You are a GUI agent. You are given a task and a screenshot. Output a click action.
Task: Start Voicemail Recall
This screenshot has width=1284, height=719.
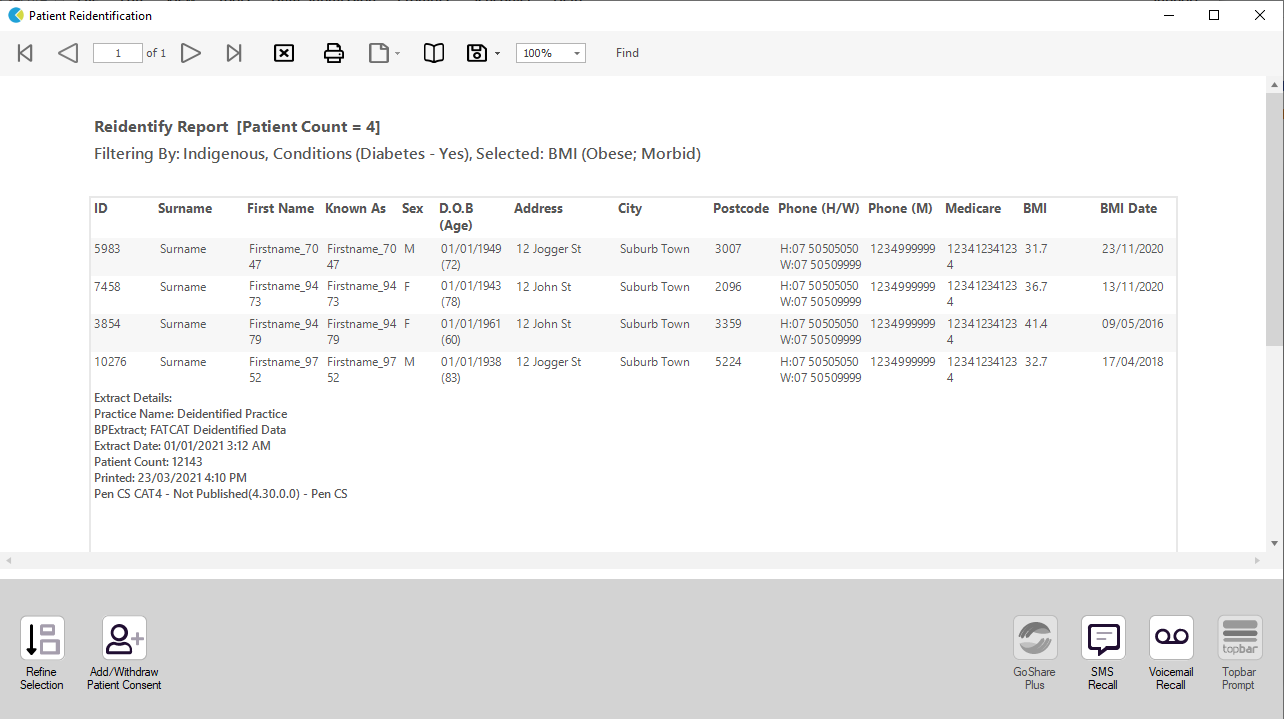(x=1171, y=653)
